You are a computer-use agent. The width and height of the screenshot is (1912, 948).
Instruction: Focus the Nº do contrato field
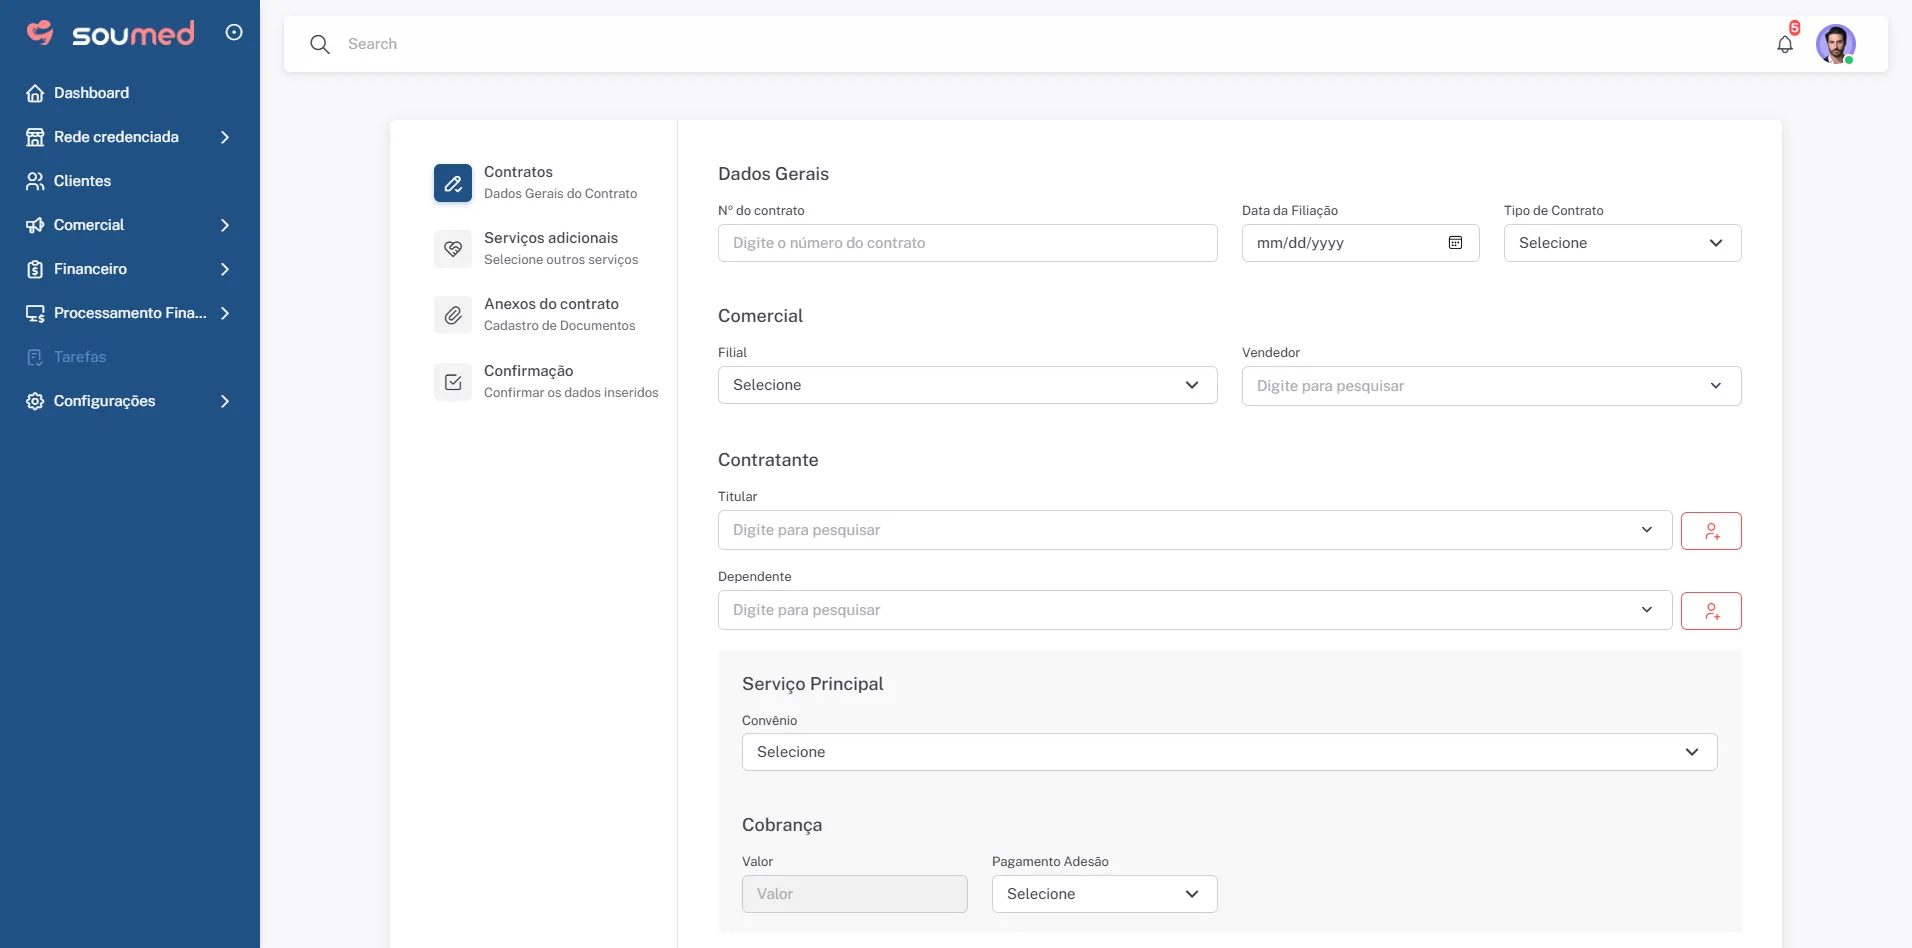[967, 243]
